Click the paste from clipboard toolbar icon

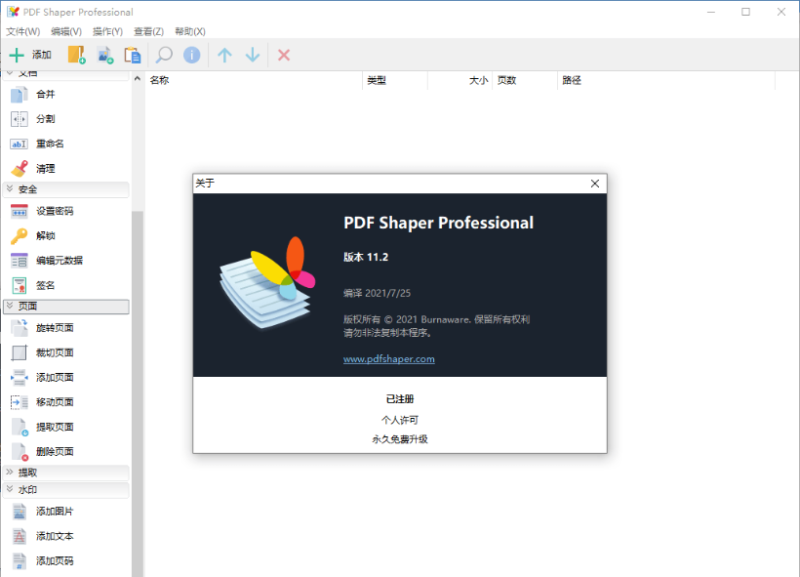click(133, 55)
